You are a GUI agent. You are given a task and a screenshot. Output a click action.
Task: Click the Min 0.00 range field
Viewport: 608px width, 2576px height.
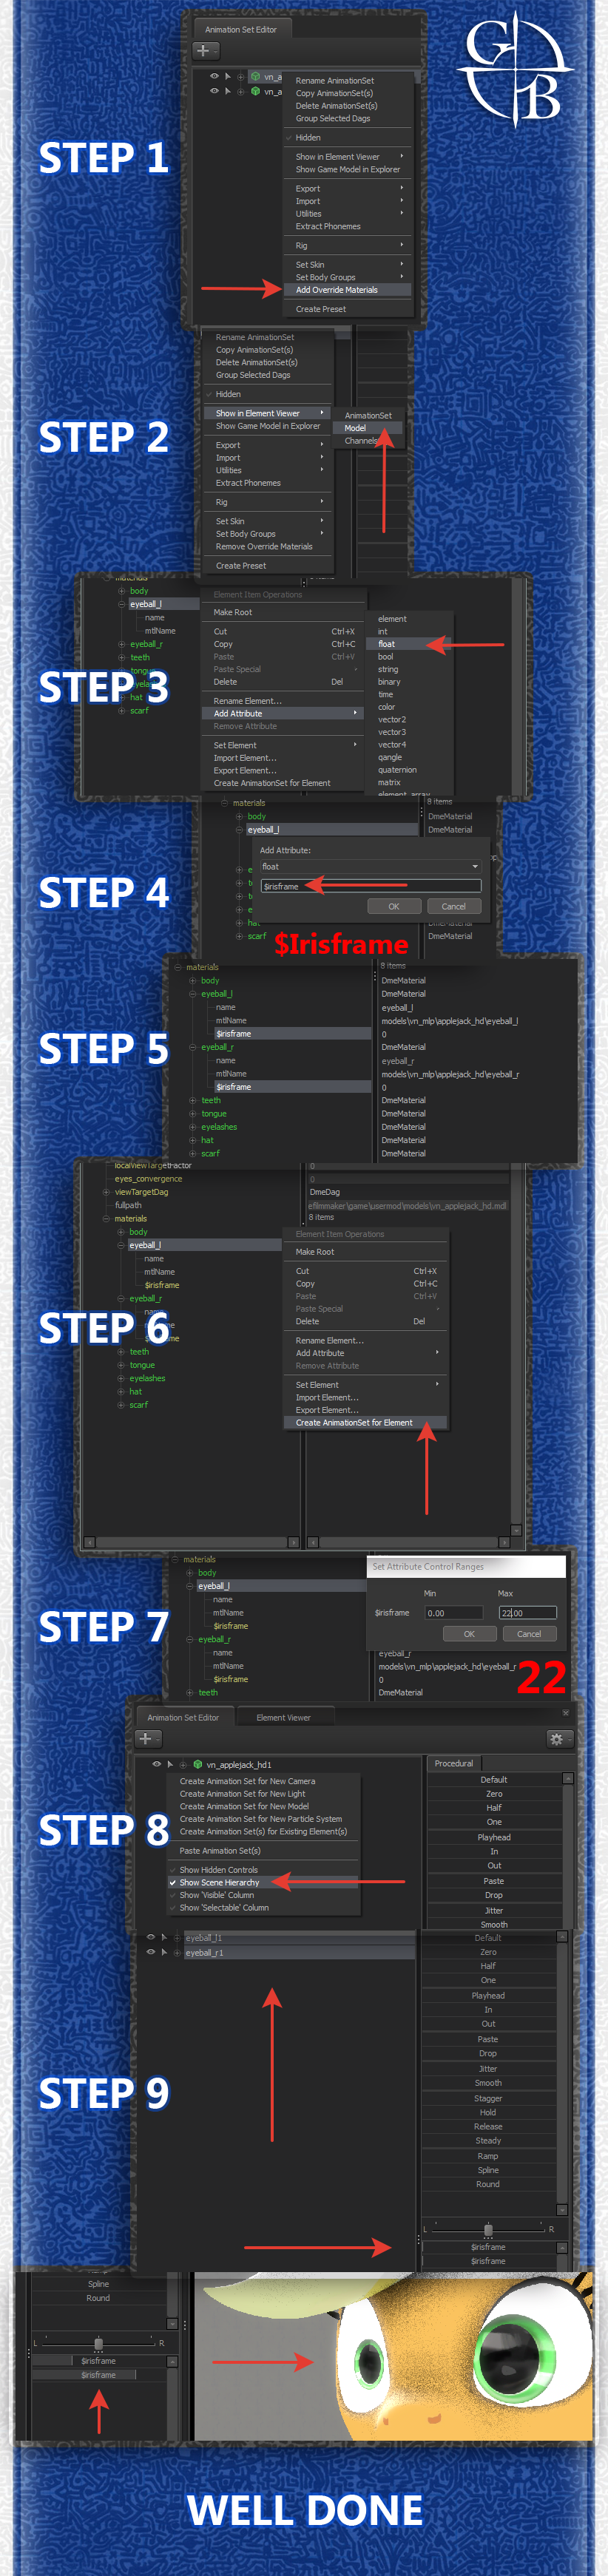pos(454,1612)
